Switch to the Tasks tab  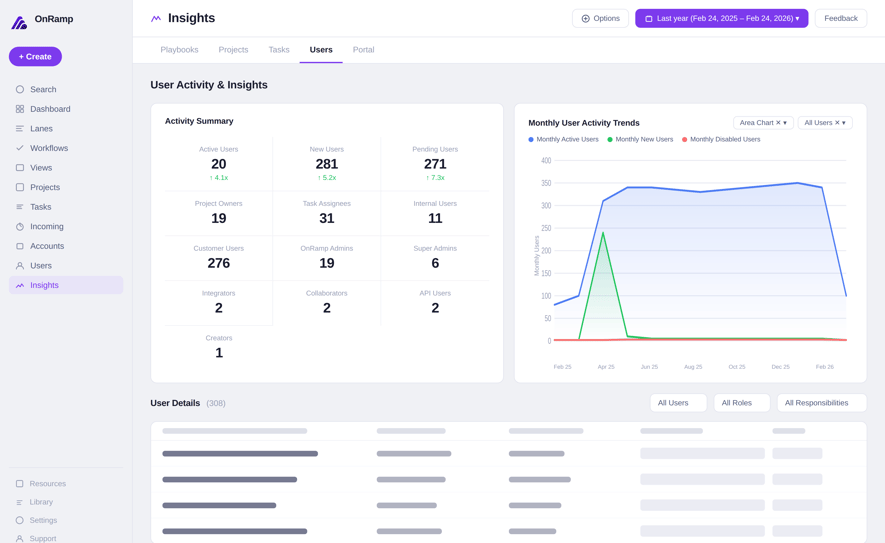click(x=279, y=50)
